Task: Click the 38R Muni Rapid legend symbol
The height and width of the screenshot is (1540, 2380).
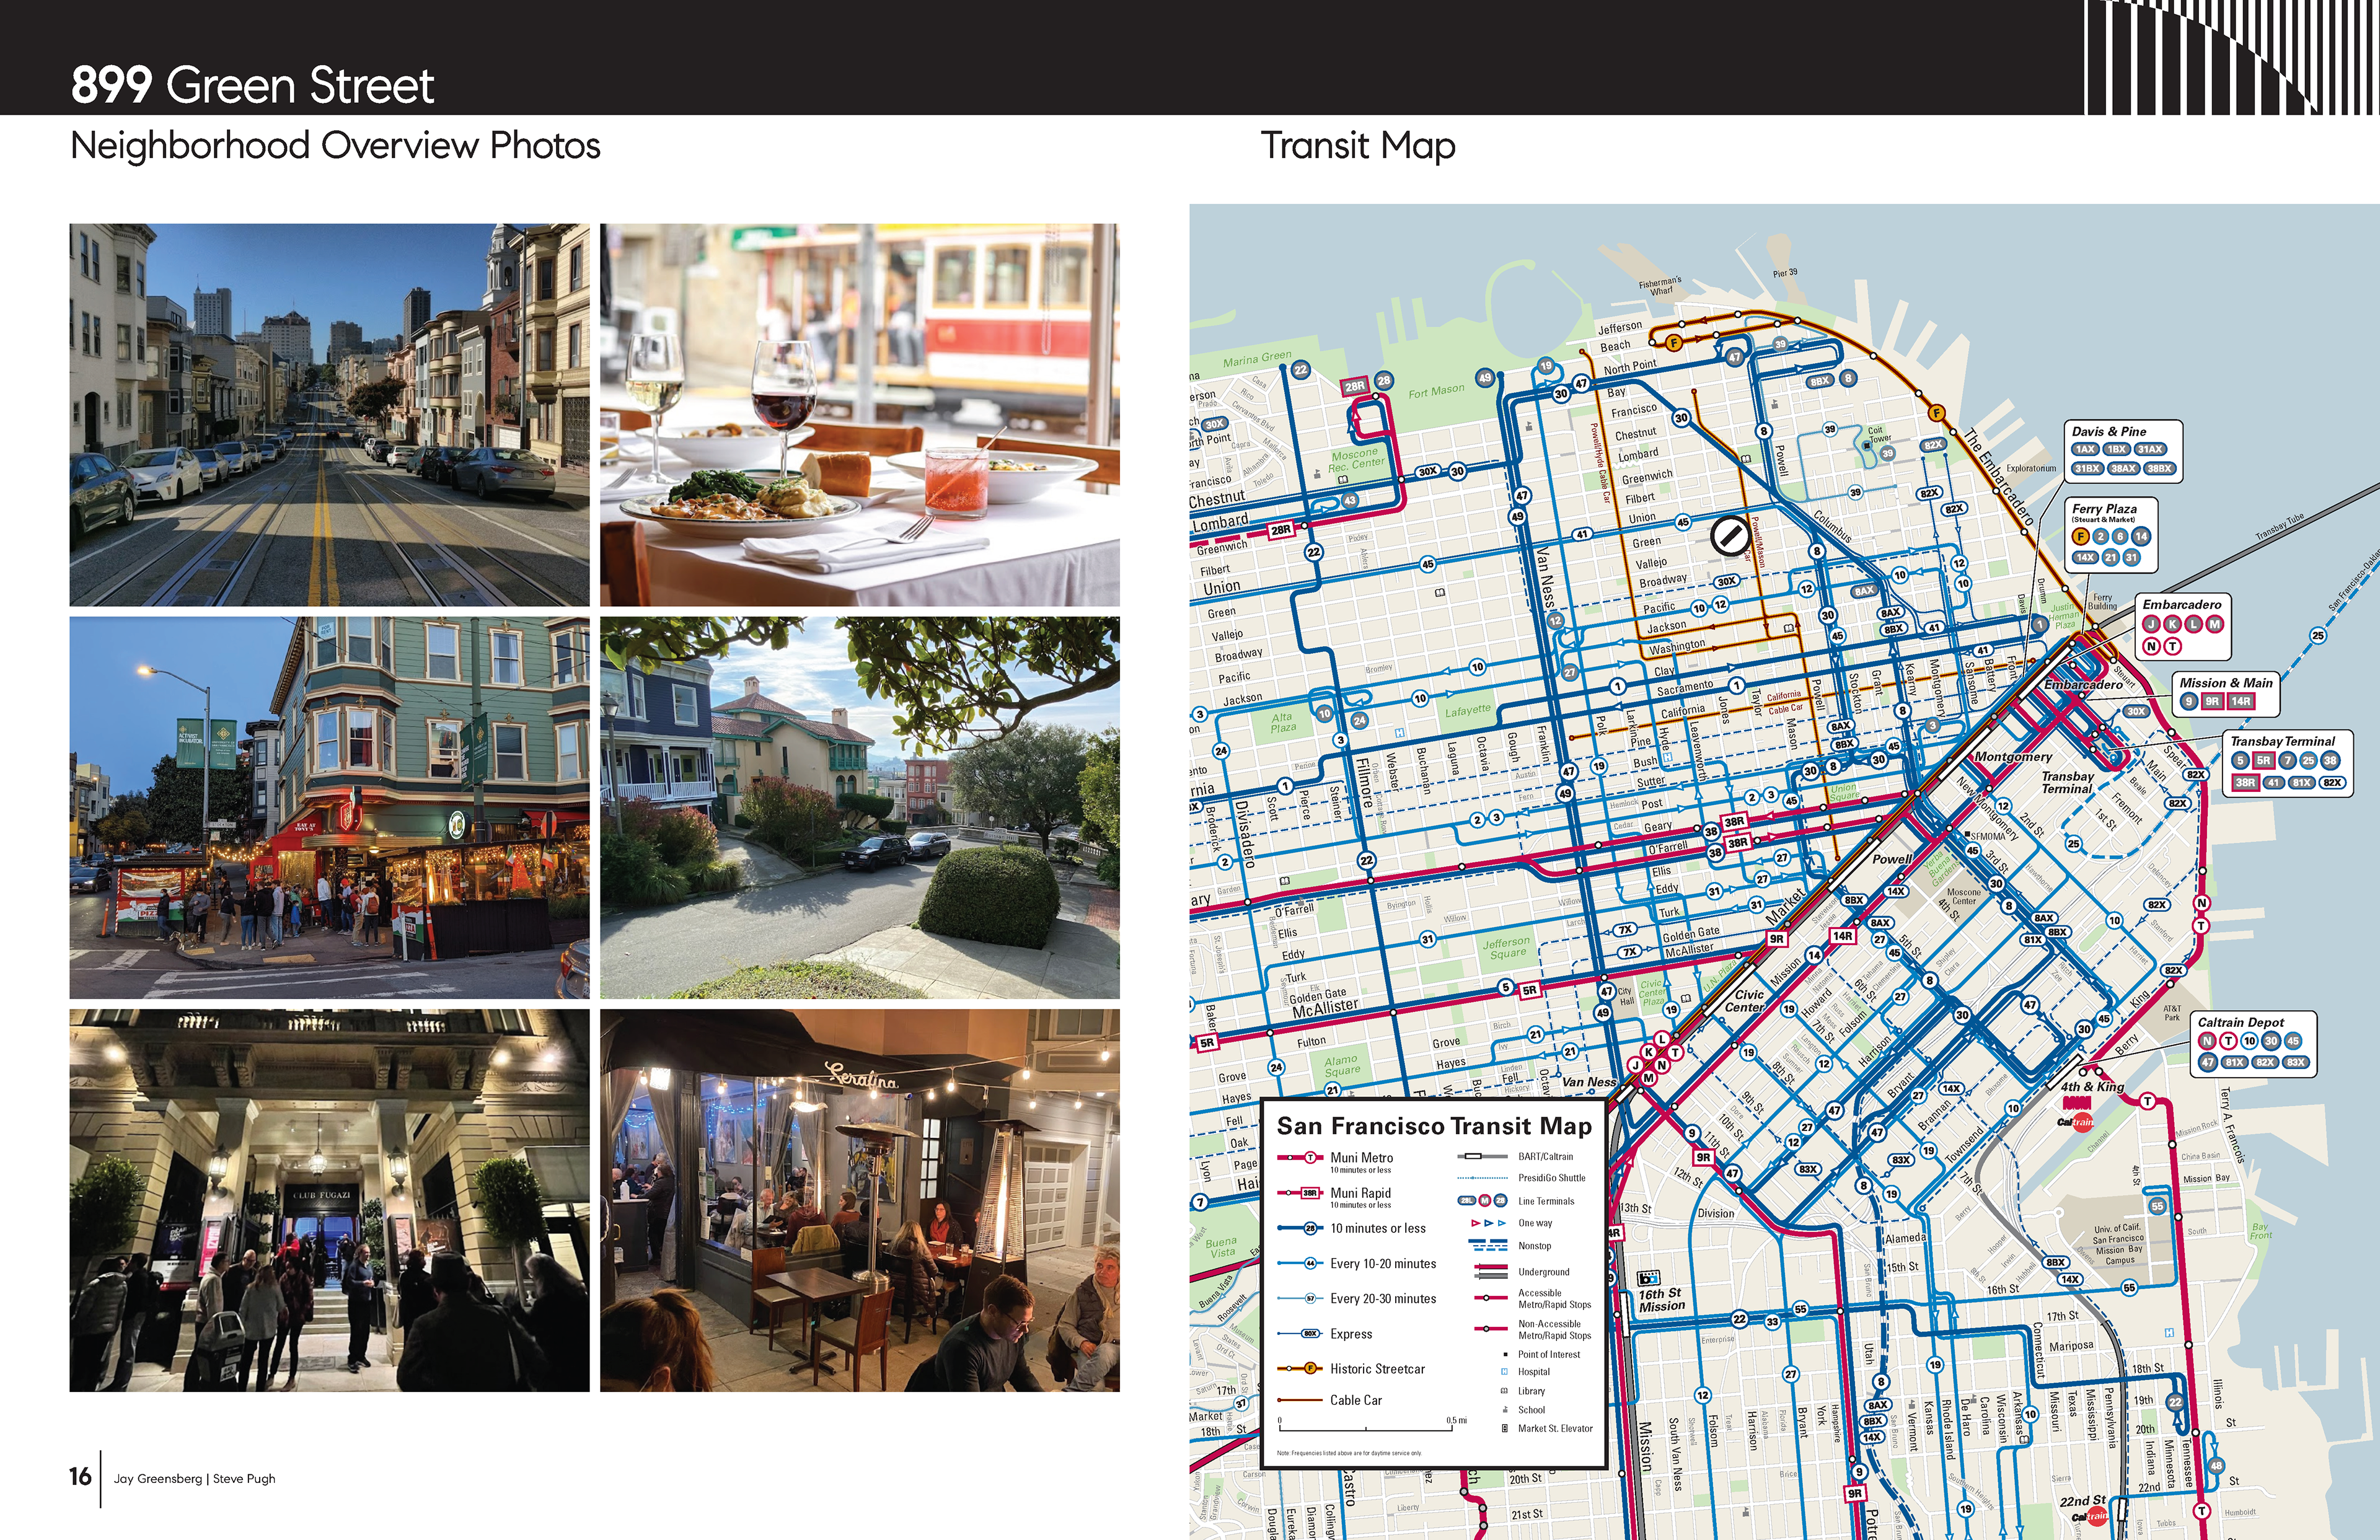Action: [1309, 1193]
